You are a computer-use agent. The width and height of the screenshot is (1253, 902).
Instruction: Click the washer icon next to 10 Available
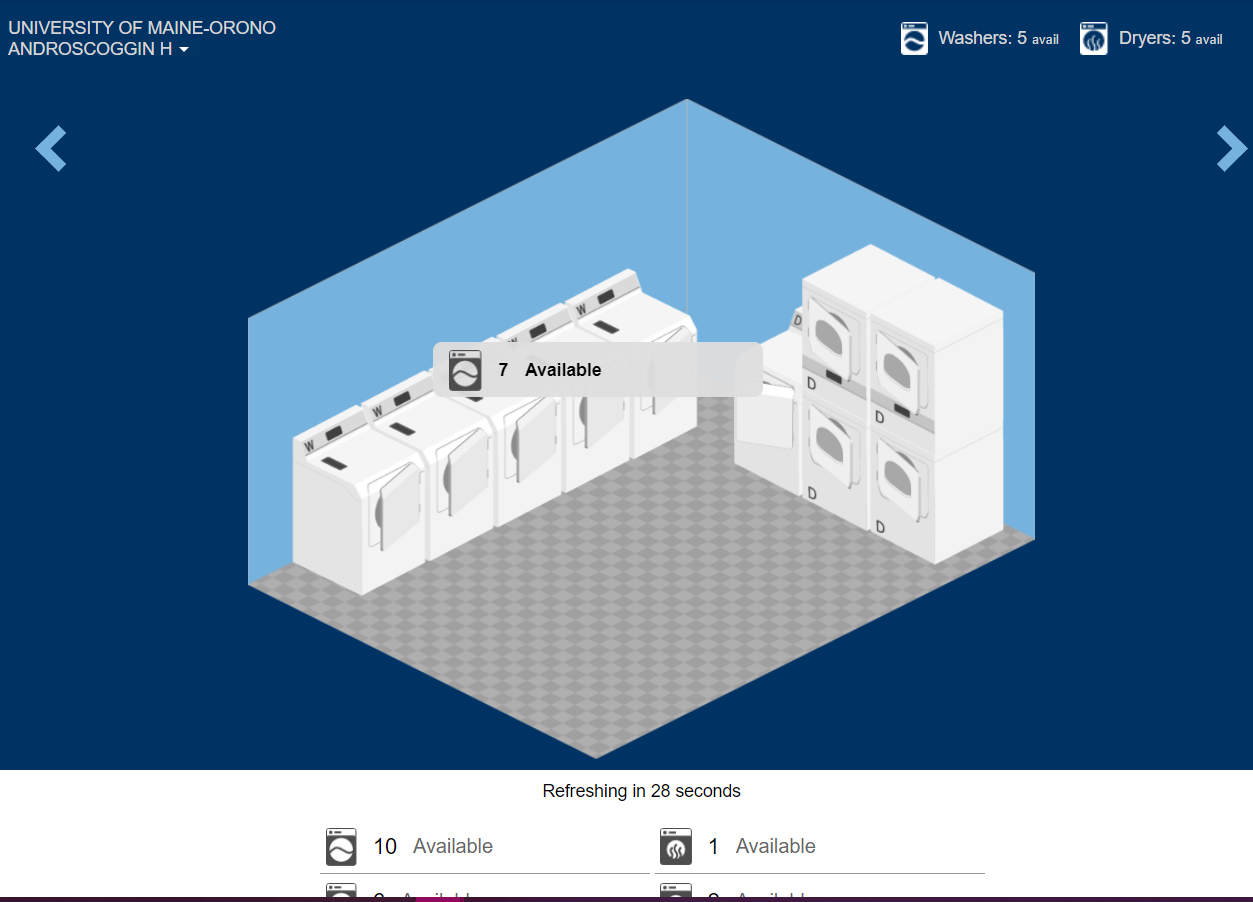click(x=341, y=846)
